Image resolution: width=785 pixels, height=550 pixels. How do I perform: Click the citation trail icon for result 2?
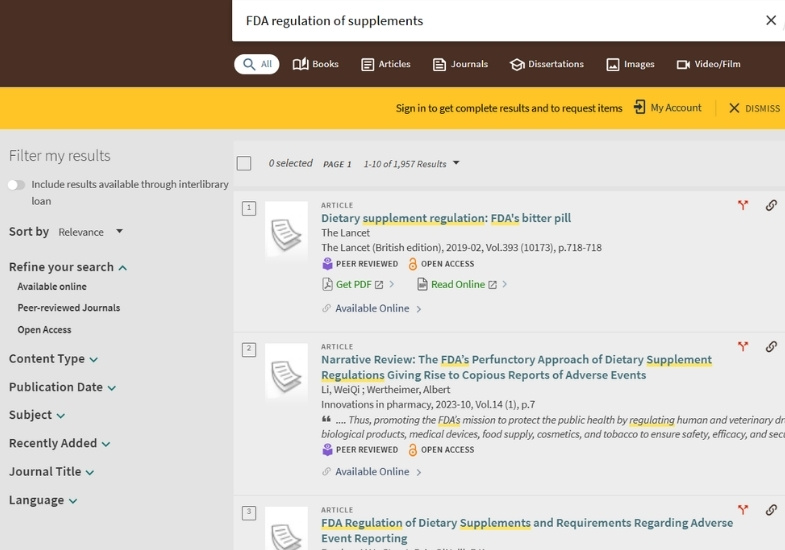click(743, 346)
